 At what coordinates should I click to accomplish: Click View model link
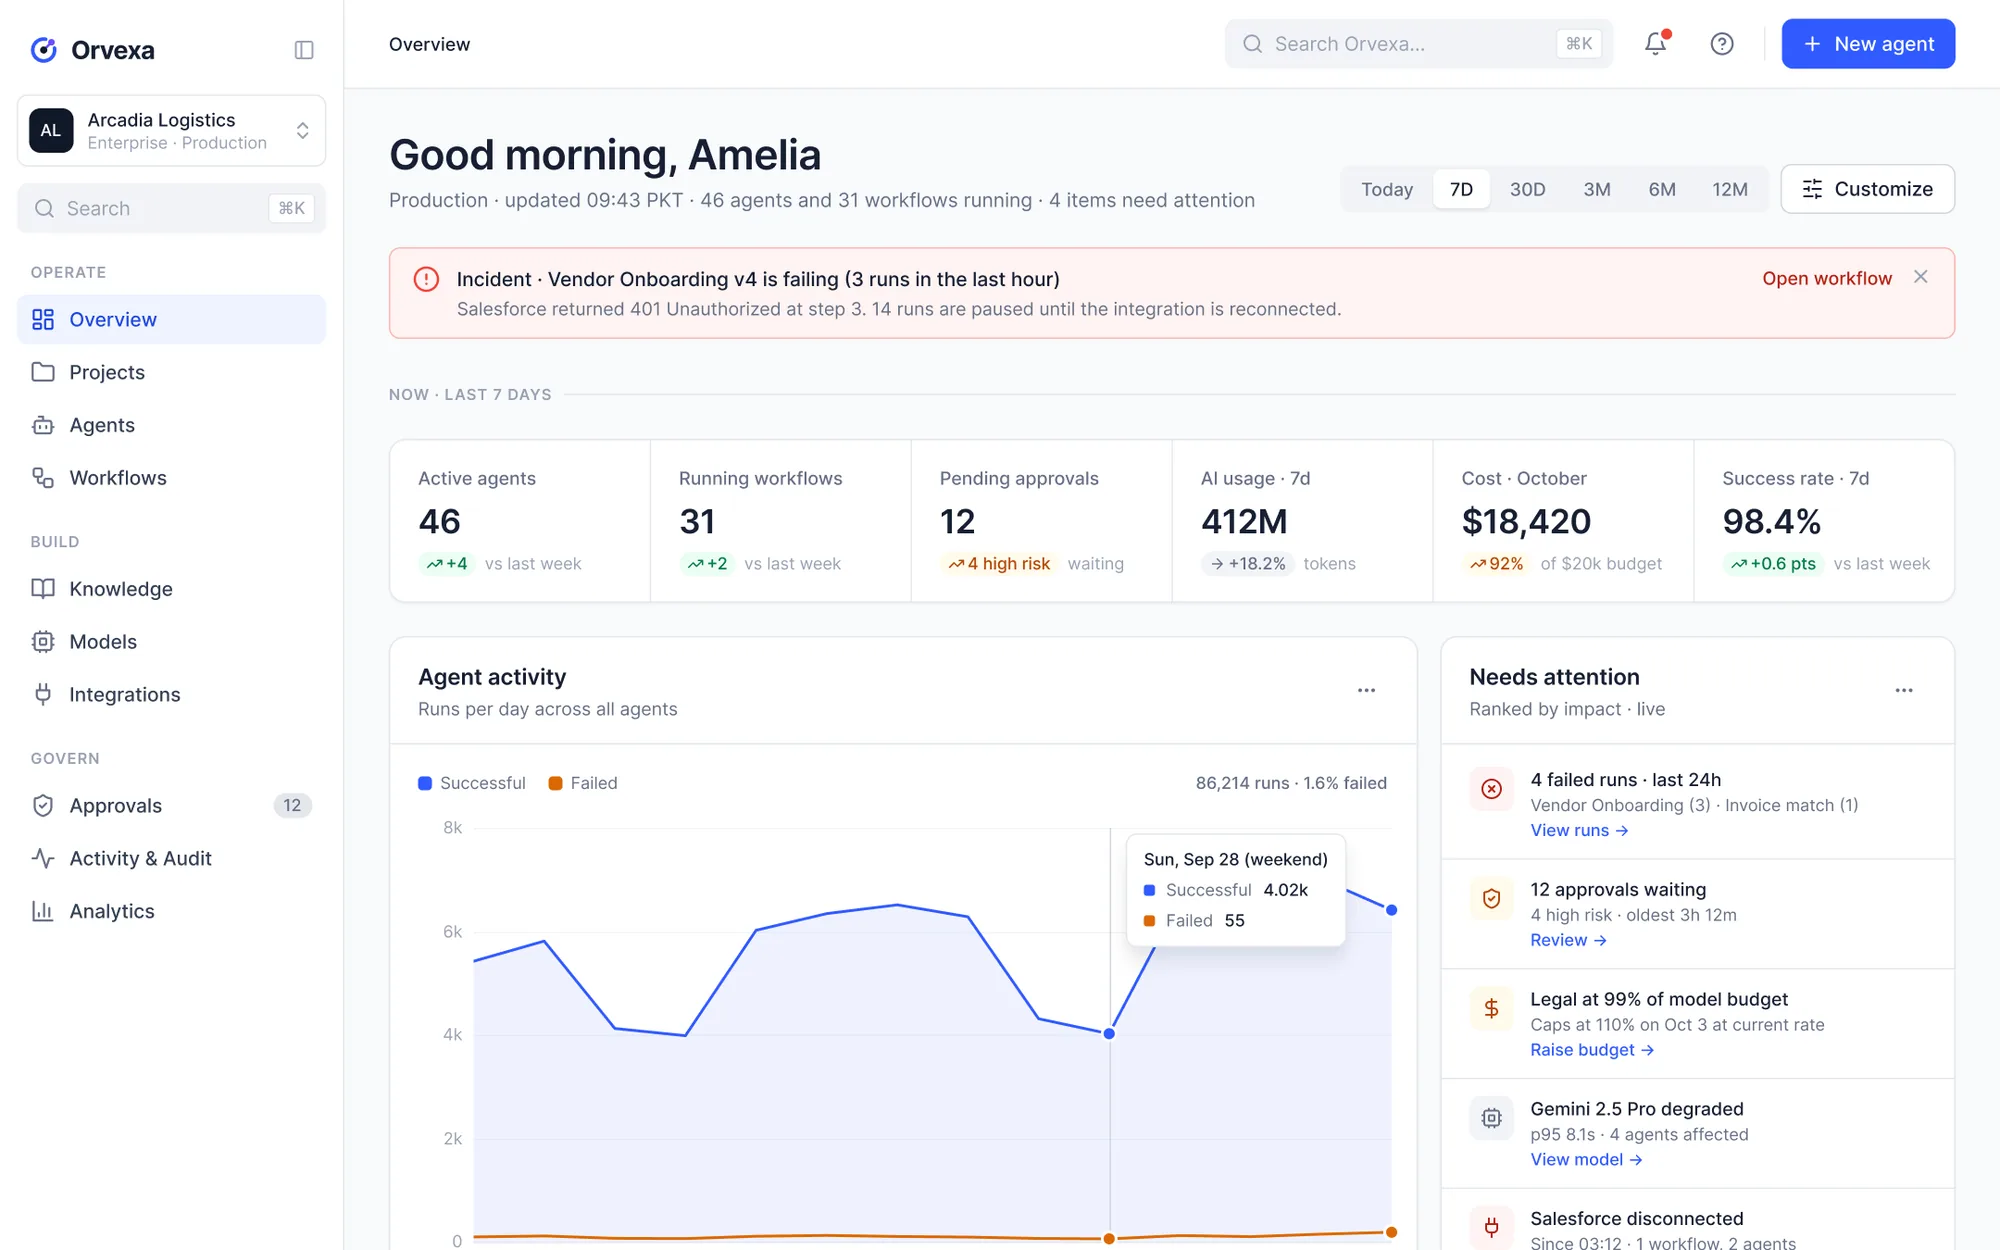[x=1586, y=1160]
